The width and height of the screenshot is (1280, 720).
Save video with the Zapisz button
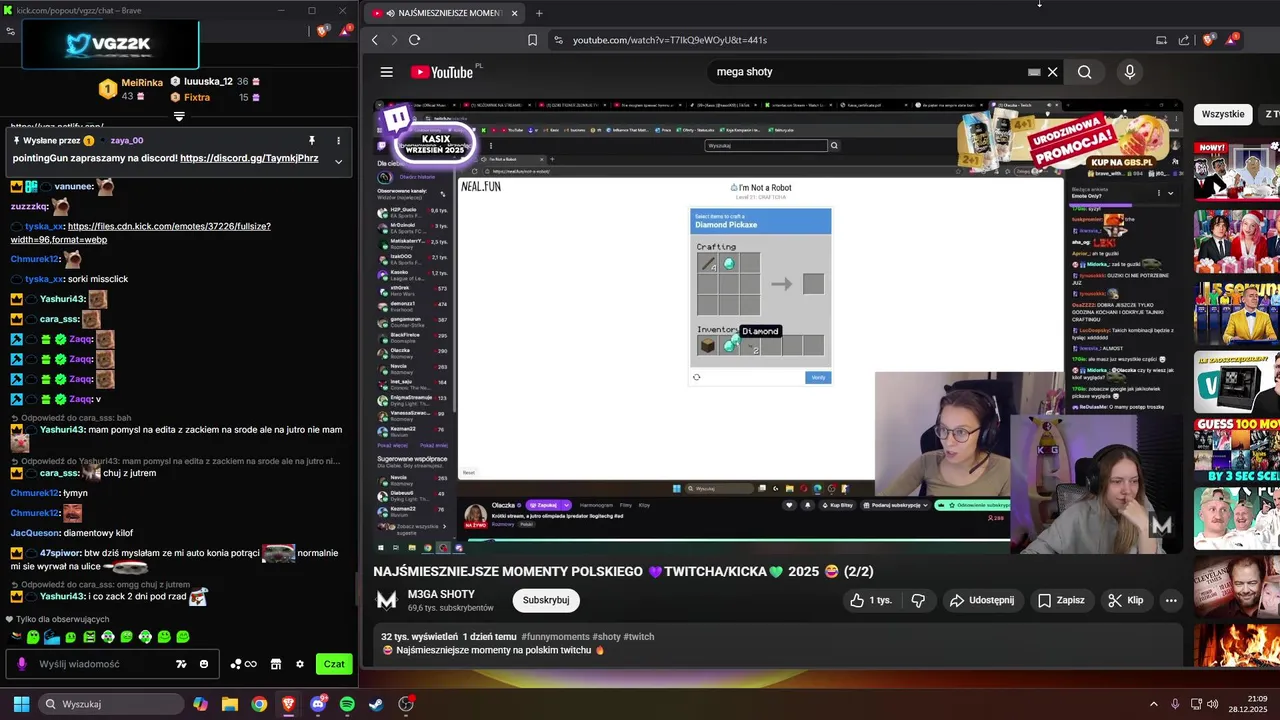[1061, 600]
